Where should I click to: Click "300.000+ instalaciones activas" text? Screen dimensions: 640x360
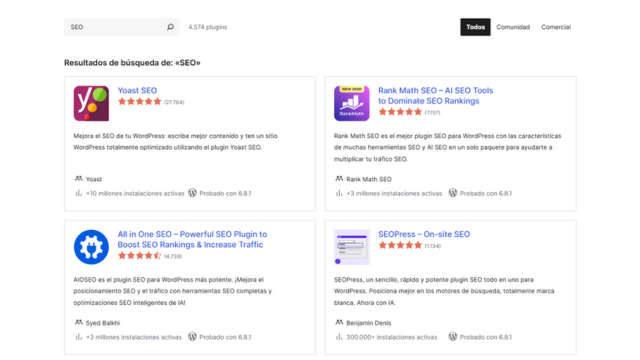pyautogui.click(x=392, y=337)
